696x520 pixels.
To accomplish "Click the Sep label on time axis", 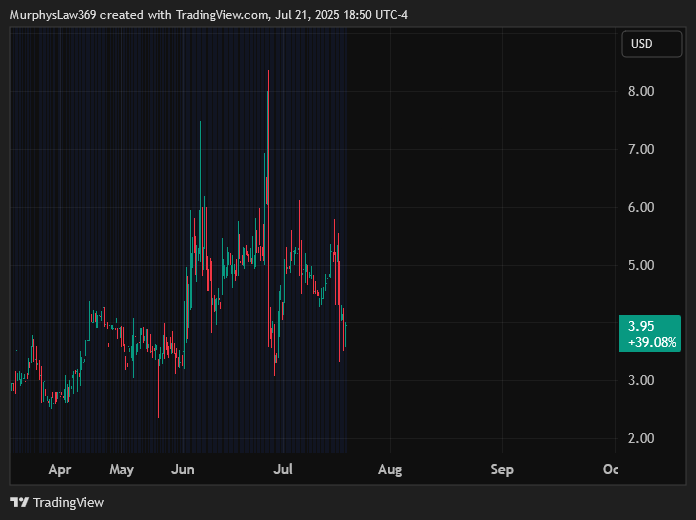I will (502, 470).
